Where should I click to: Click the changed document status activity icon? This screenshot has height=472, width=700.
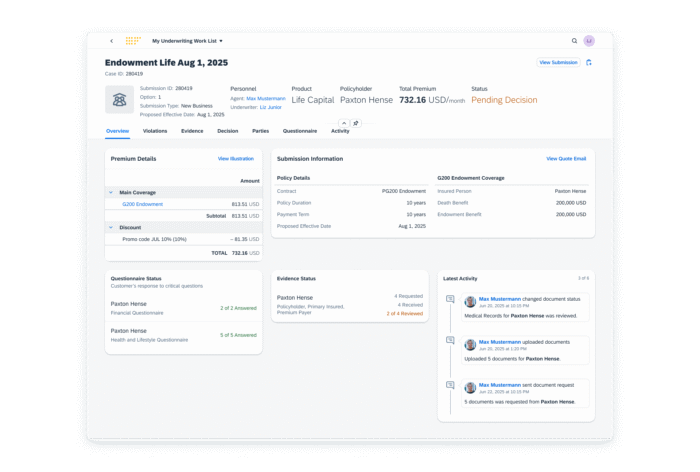coord(450,299)
